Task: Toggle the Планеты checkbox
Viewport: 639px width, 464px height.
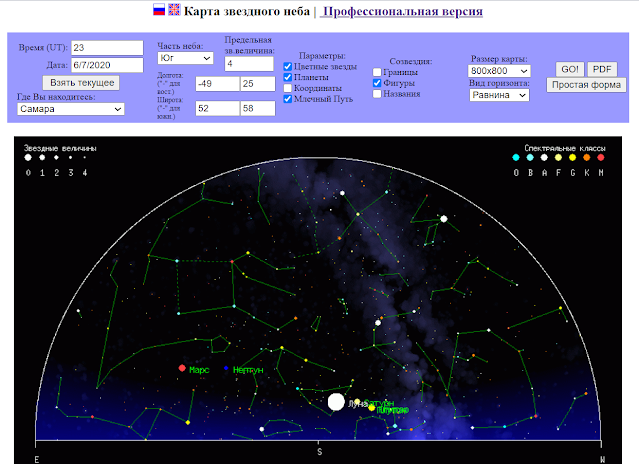Action: click(288, 77)
